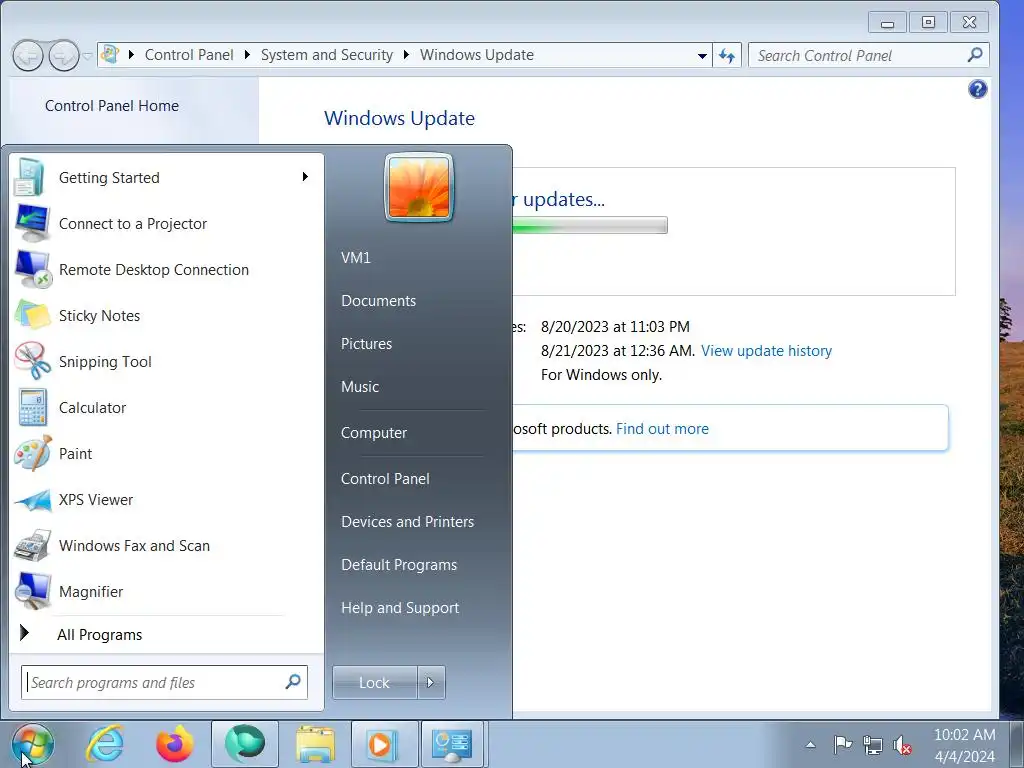The height and width of the screenshot is (768, 1024).
Task: Launch the Magnifier icon
Action: coord(32,591)
